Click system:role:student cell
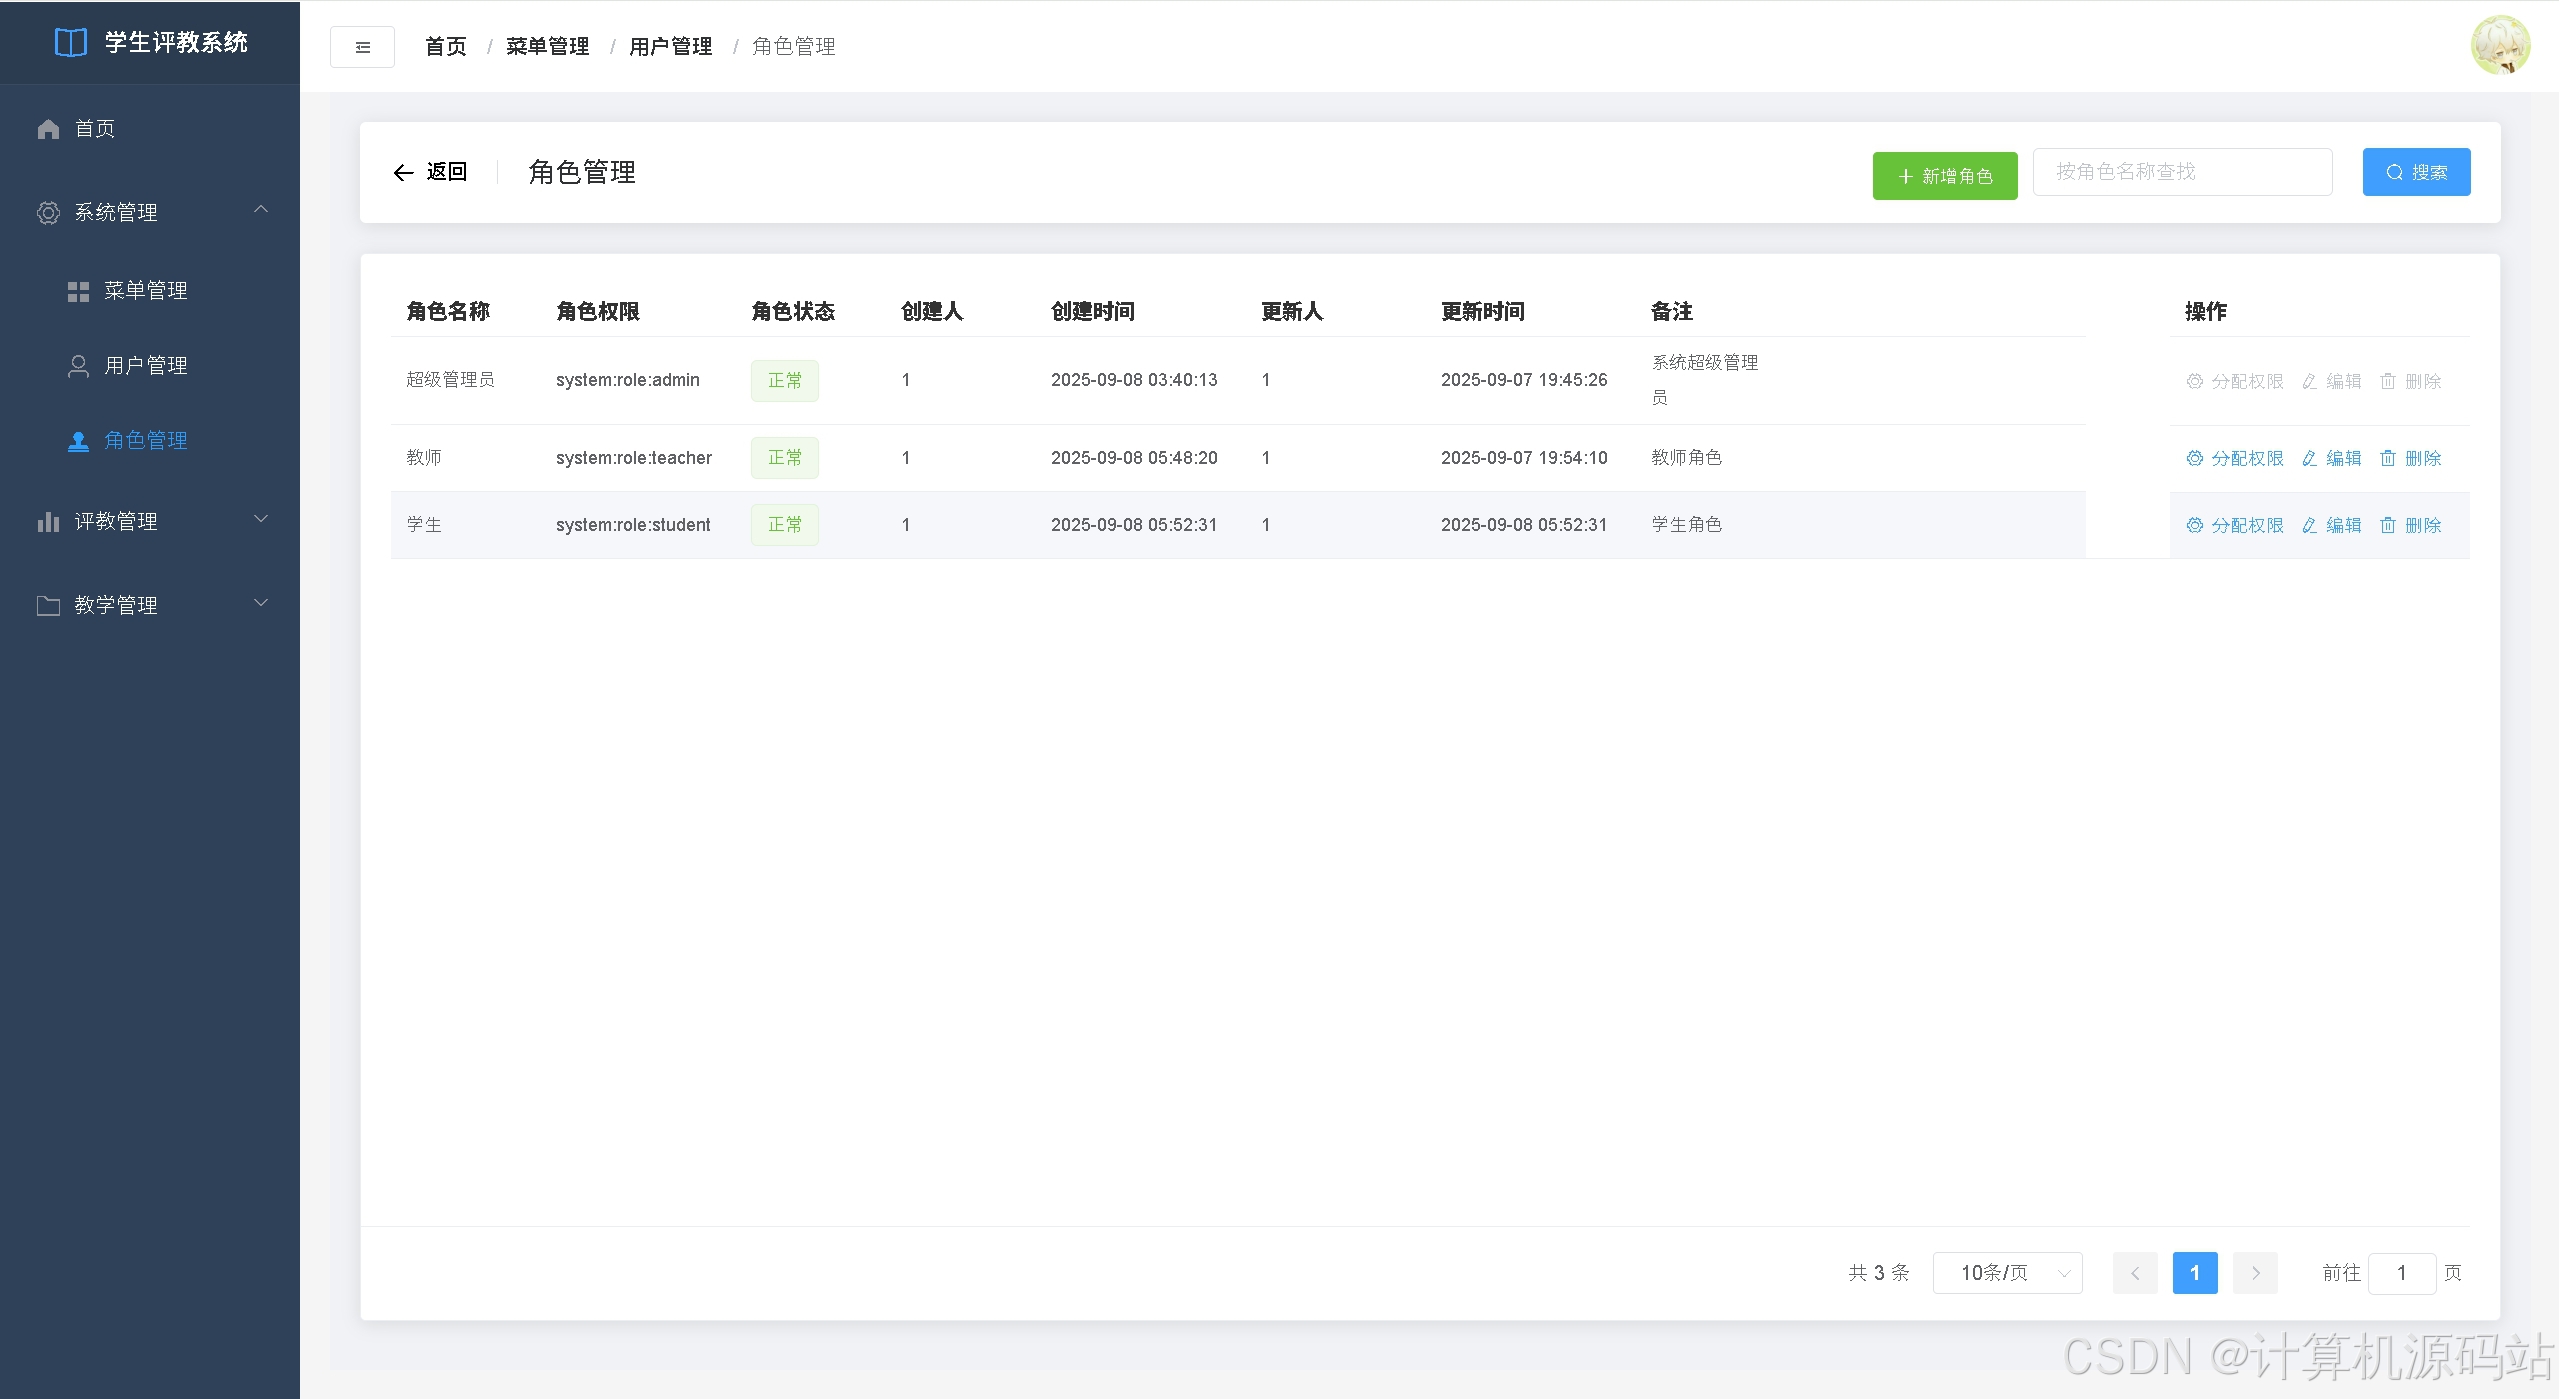 pyautogui.click(x=633, y=525)
